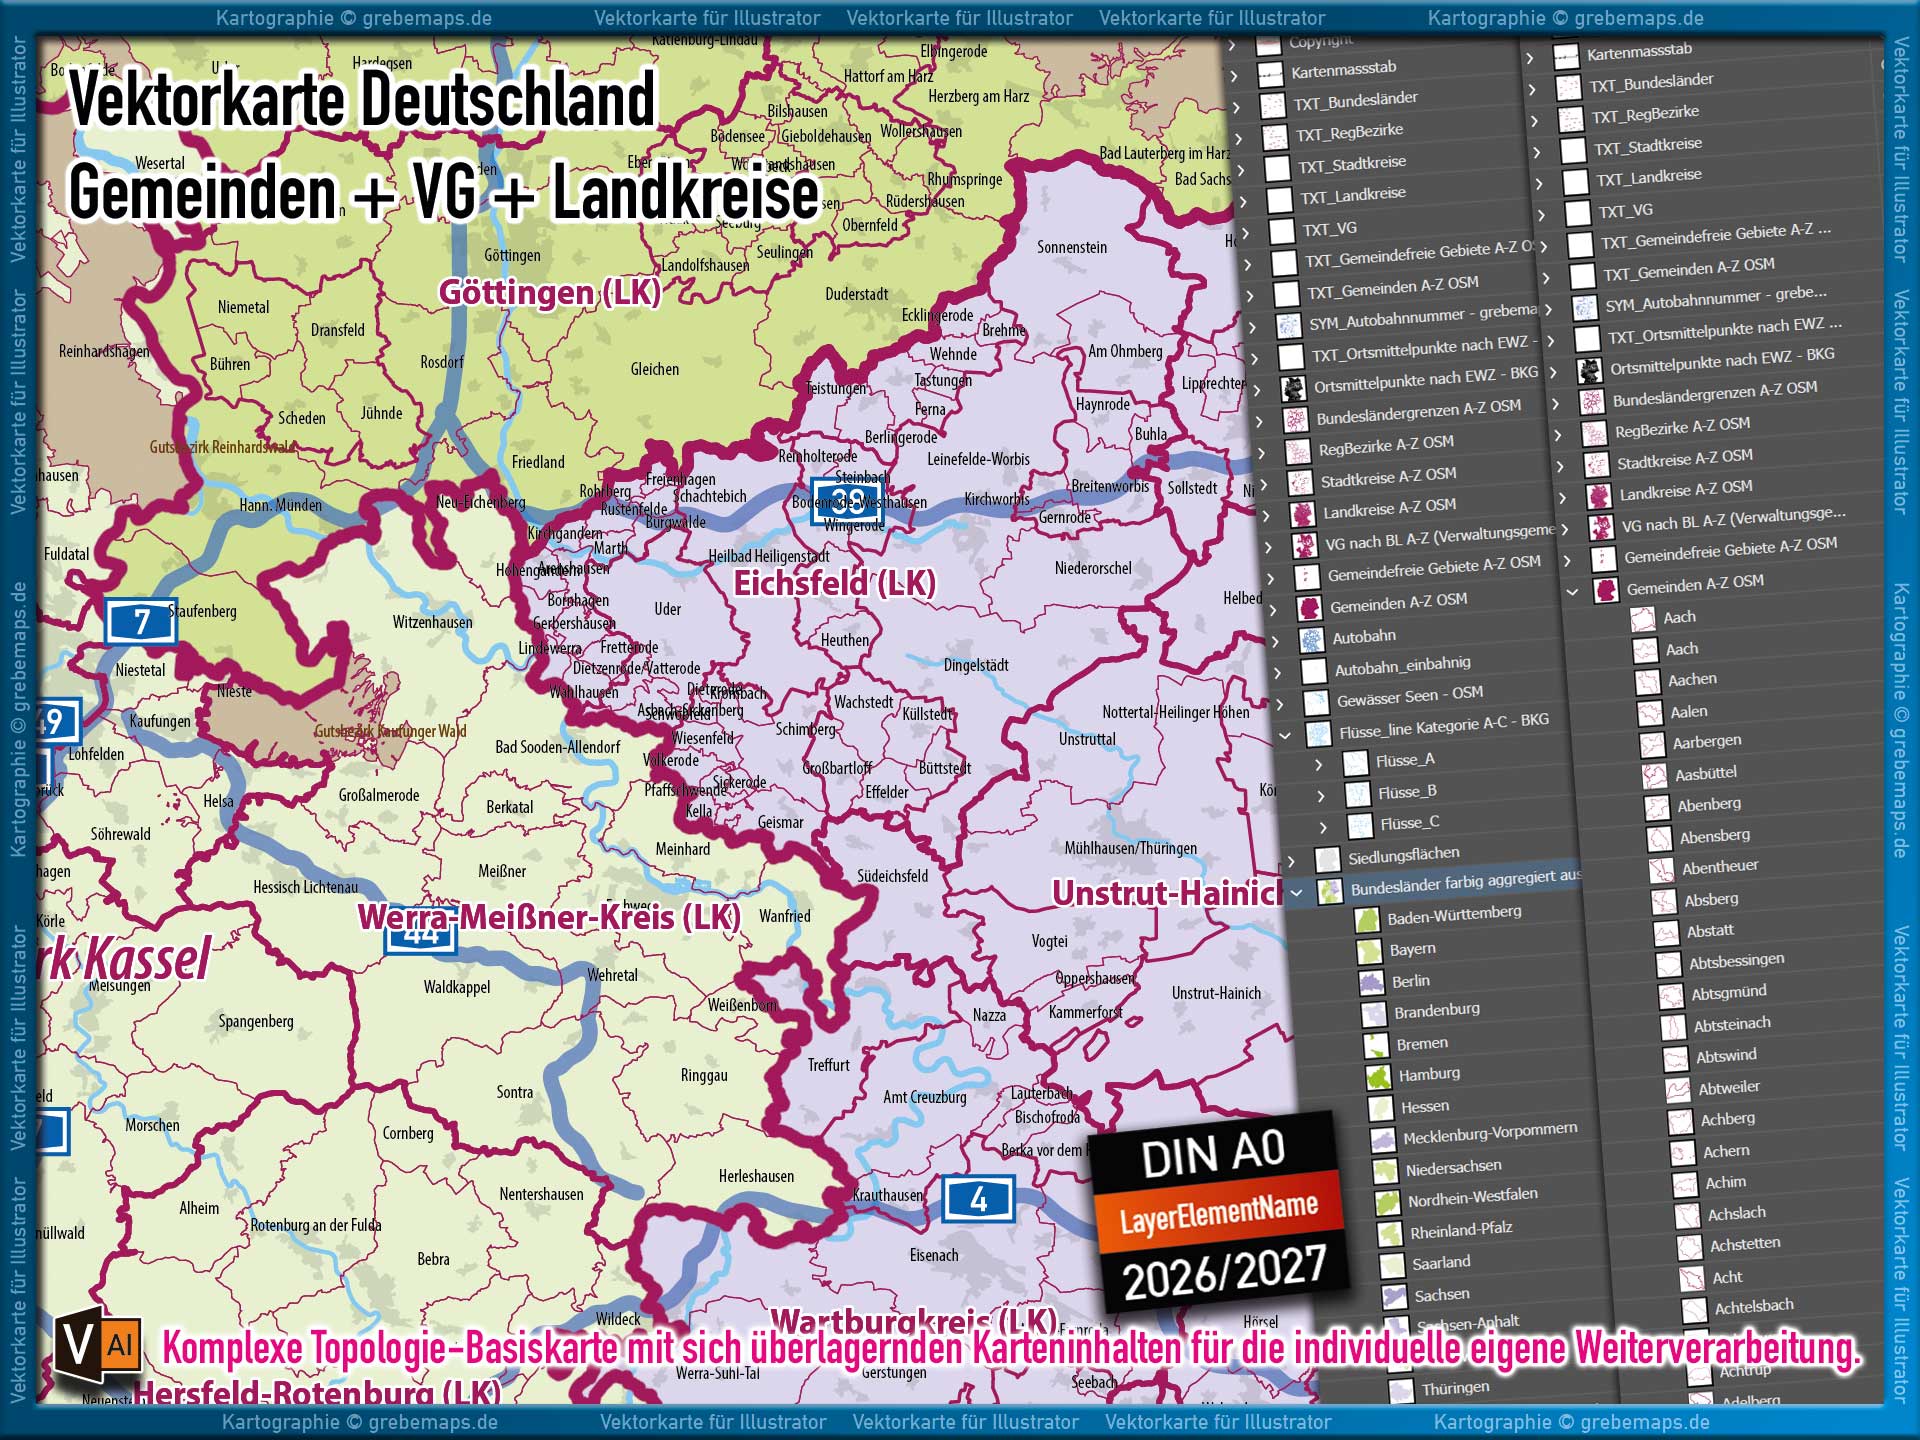Click the orange LayerElementName badge
Viewport: 1920px width, 1440px height.
tap(1218, 1213)
